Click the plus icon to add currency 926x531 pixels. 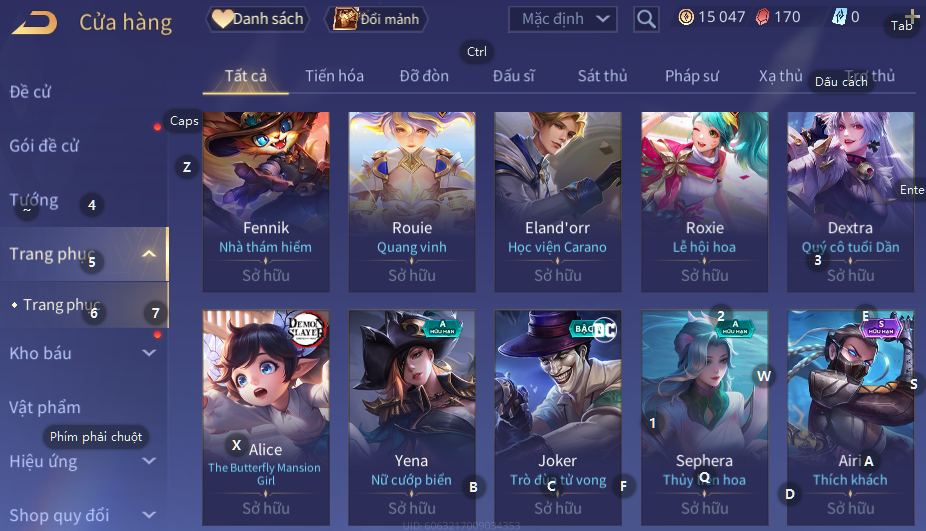pos(911,16)
